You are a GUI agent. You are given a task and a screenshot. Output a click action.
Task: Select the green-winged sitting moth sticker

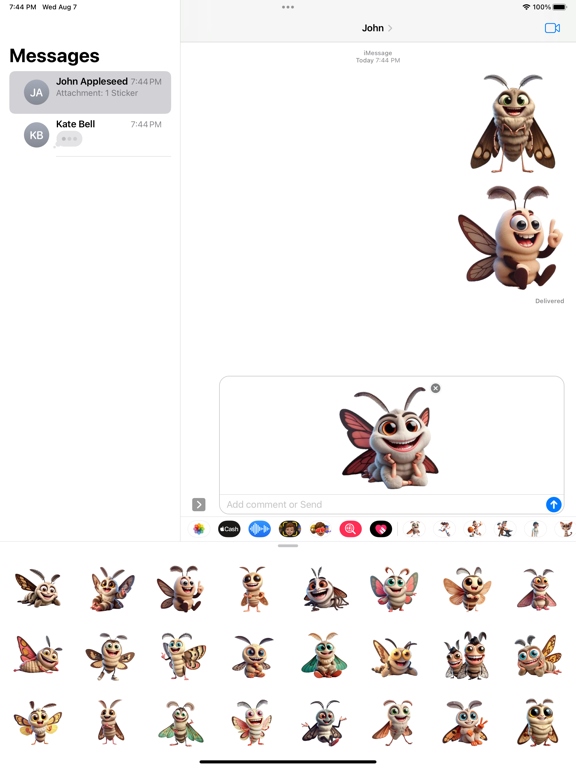[x=324, y=655]
